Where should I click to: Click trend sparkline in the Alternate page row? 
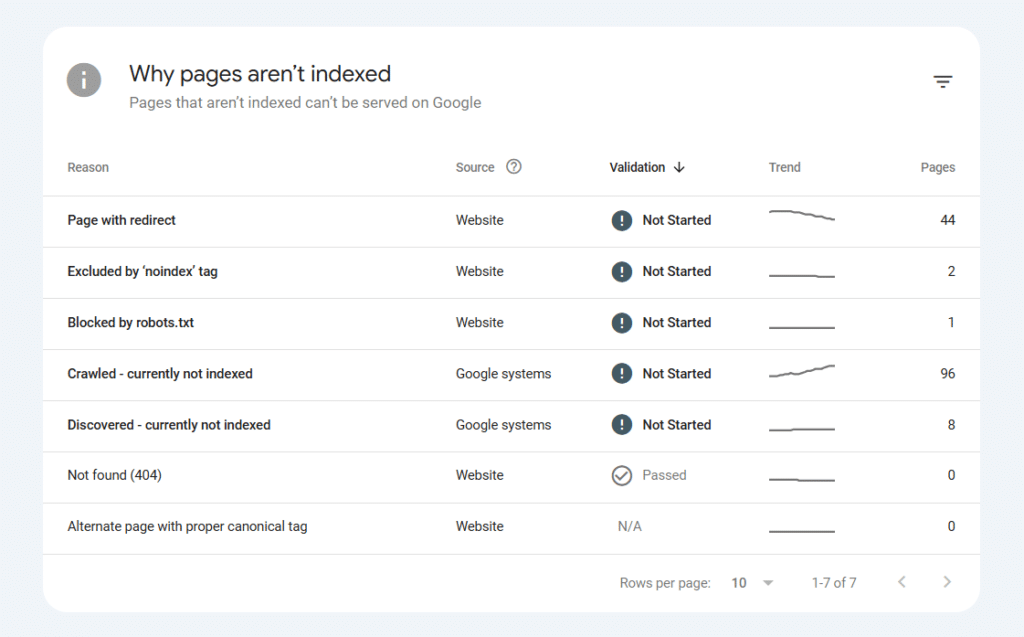pyautogui.click(x=802, y=531)
